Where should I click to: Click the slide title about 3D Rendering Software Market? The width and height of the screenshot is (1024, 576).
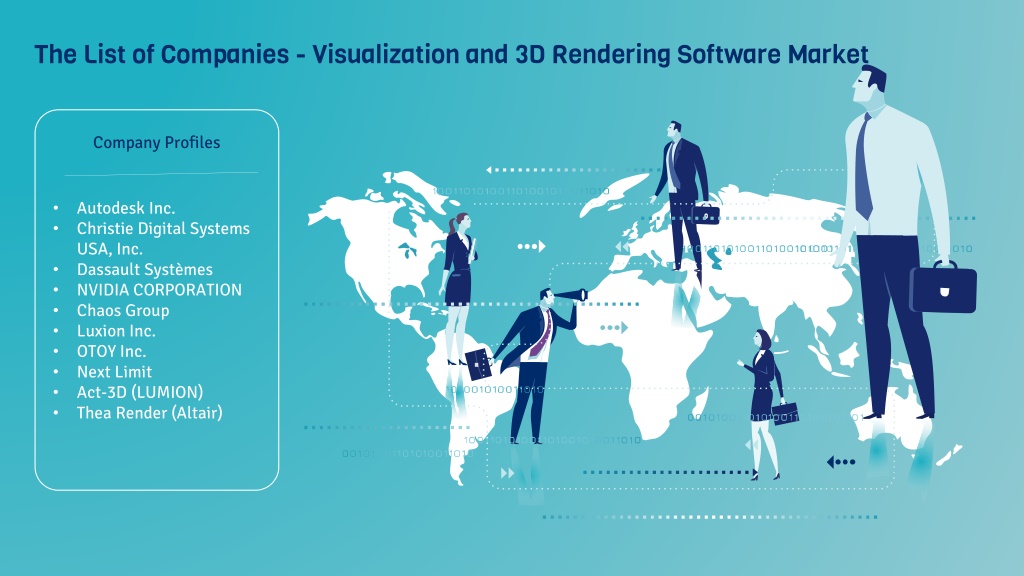(451, 55)
